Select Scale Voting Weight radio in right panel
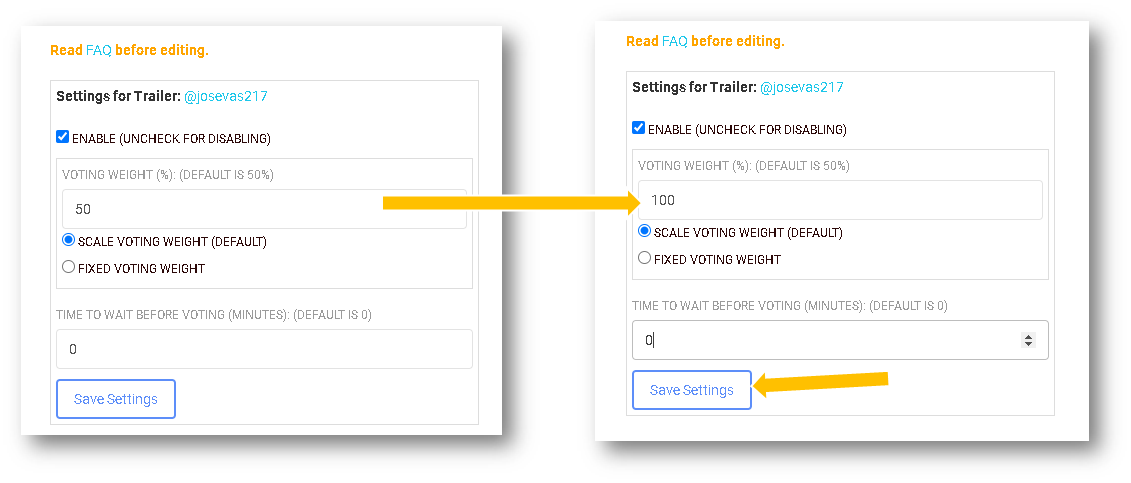The width and height of the screenshot is (1131, 483). (645, 231)
